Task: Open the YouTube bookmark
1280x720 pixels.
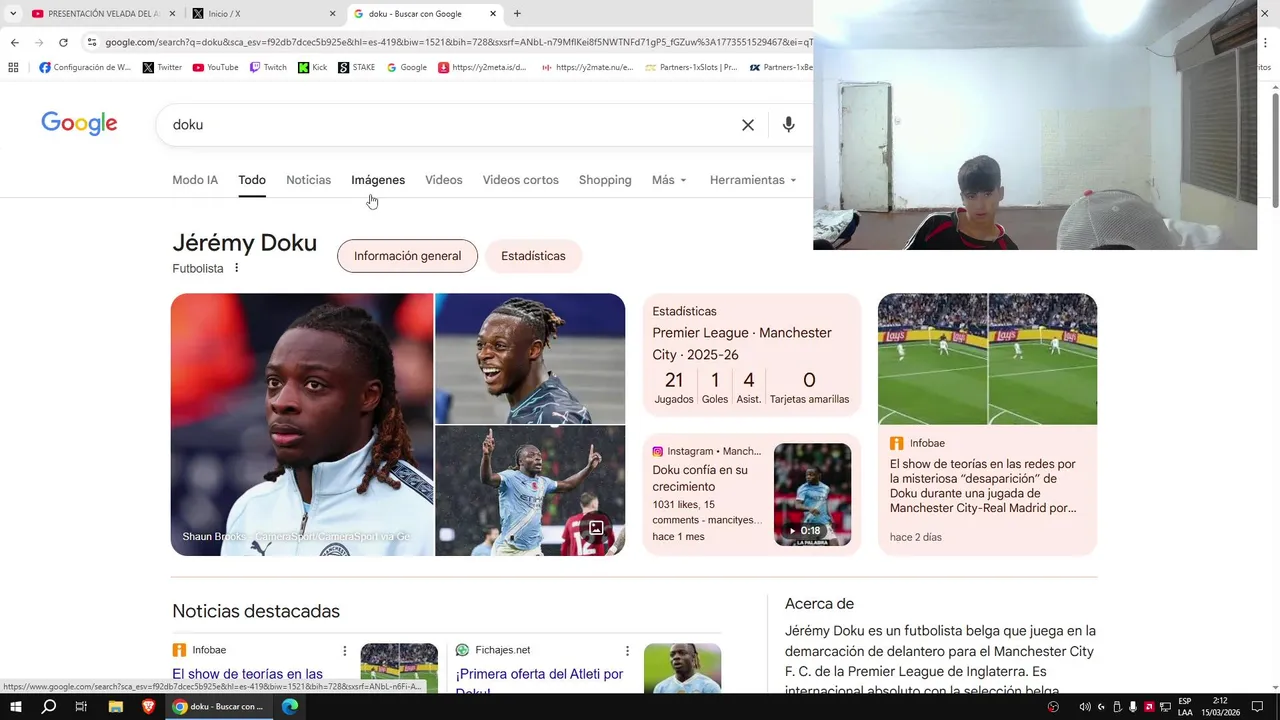Action: [x=215, y=67]
